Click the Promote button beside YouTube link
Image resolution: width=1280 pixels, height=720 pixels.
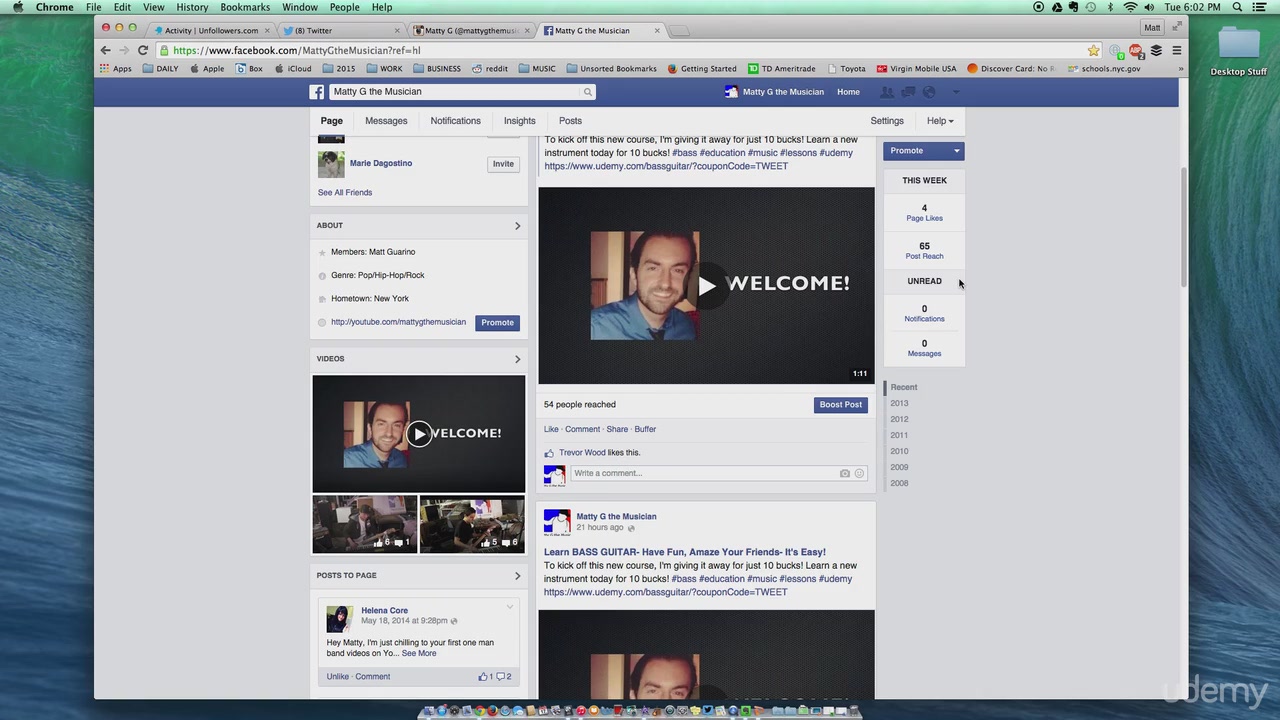coord(497,323)
